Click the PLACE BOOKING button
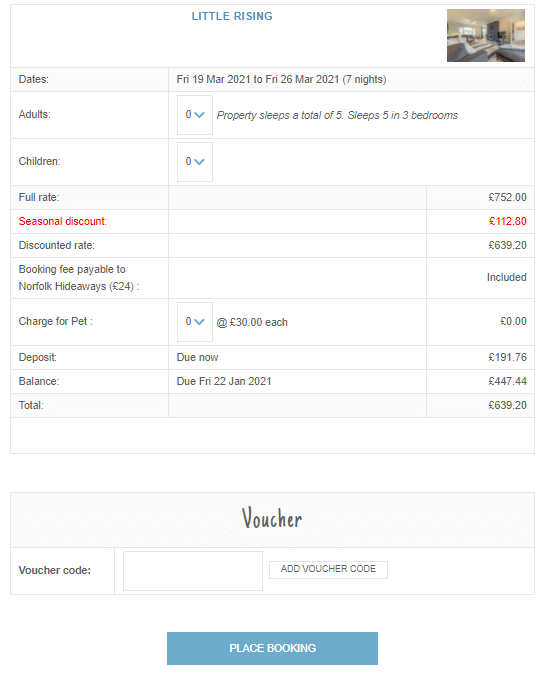Image resolution: width=552 pixels, height=681 pixels. pos(272,648)
